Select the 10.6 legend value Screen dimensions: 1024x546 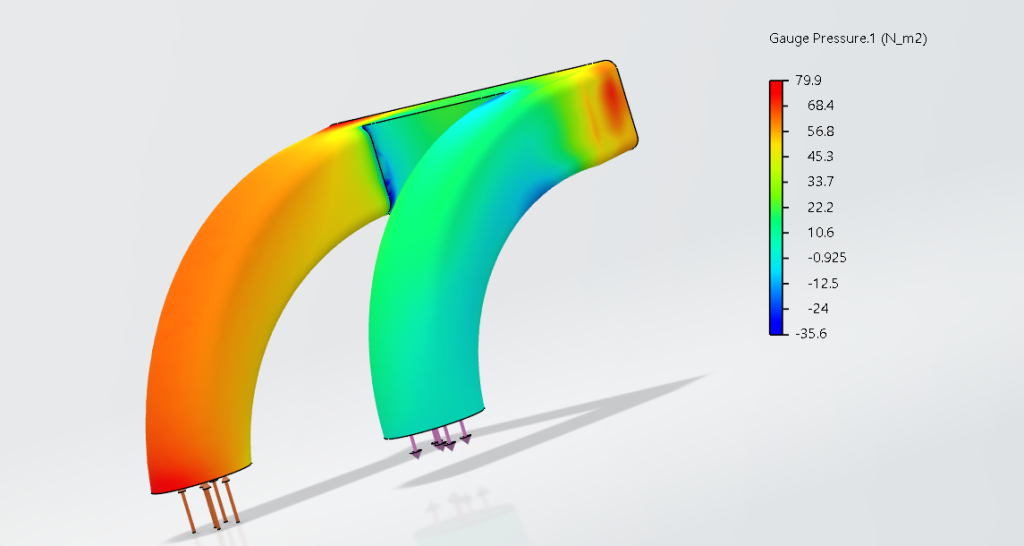(x=821, y=233)
